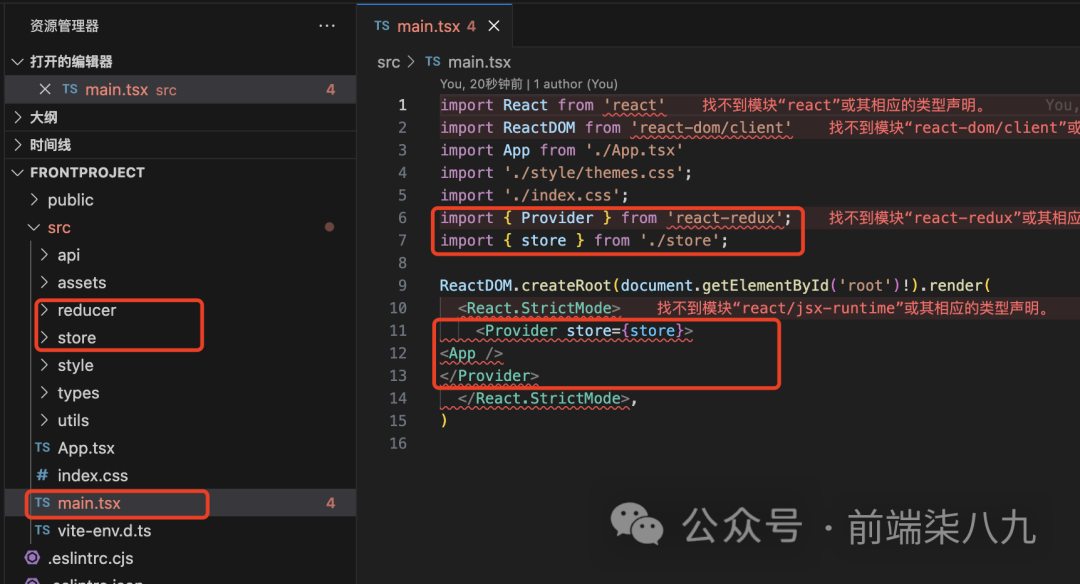Screen dimensions: 1080x584
Task: Click src in the breadcrumb
Action: (388, 62)
